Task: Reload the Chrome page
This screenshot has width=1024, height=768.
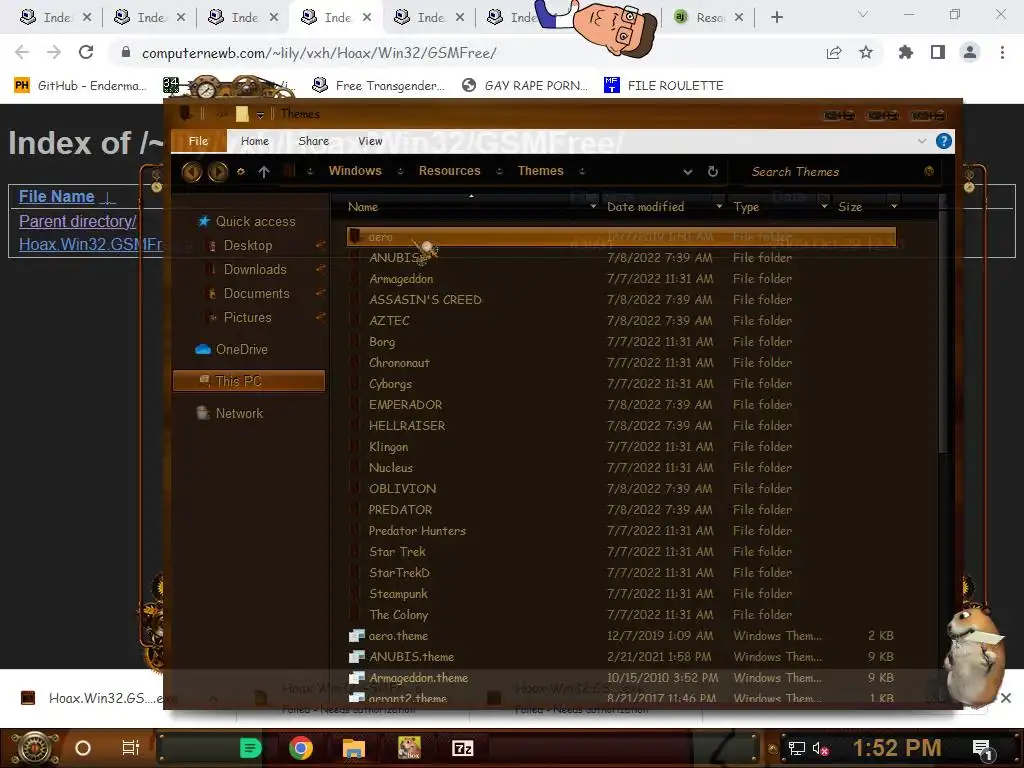Action: pos(86,52)
